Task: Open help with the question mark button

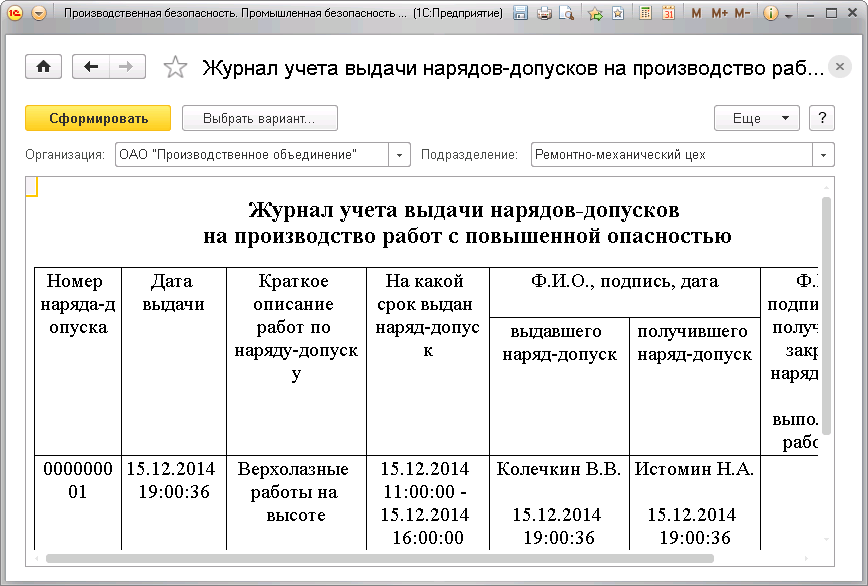Action: tap(821, 117)
